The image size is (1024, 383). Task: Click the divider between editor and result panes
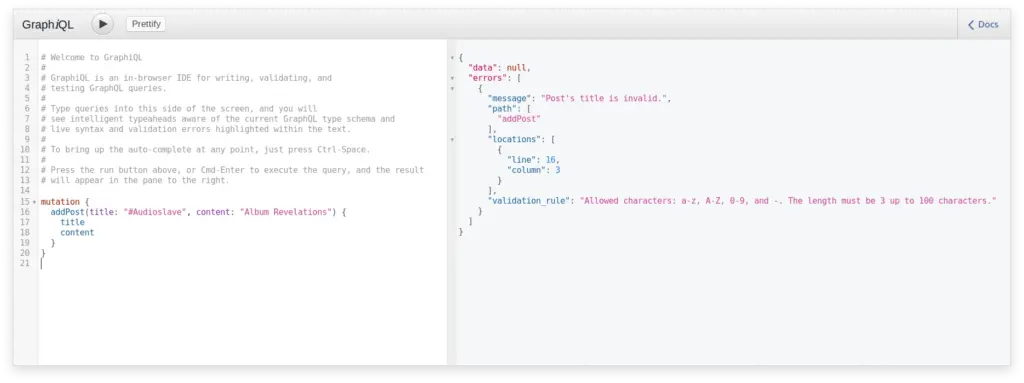(x=451, y=202)
